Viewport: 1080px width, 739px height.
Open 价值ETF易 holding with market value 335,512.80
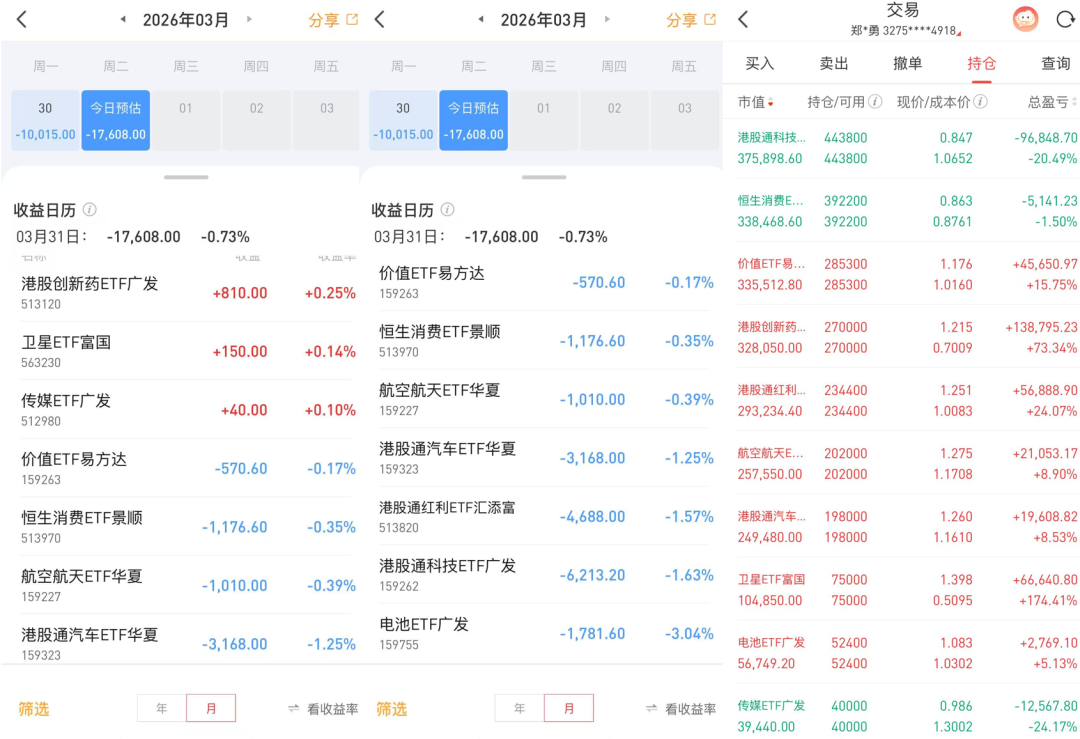[x=906, y=274]
